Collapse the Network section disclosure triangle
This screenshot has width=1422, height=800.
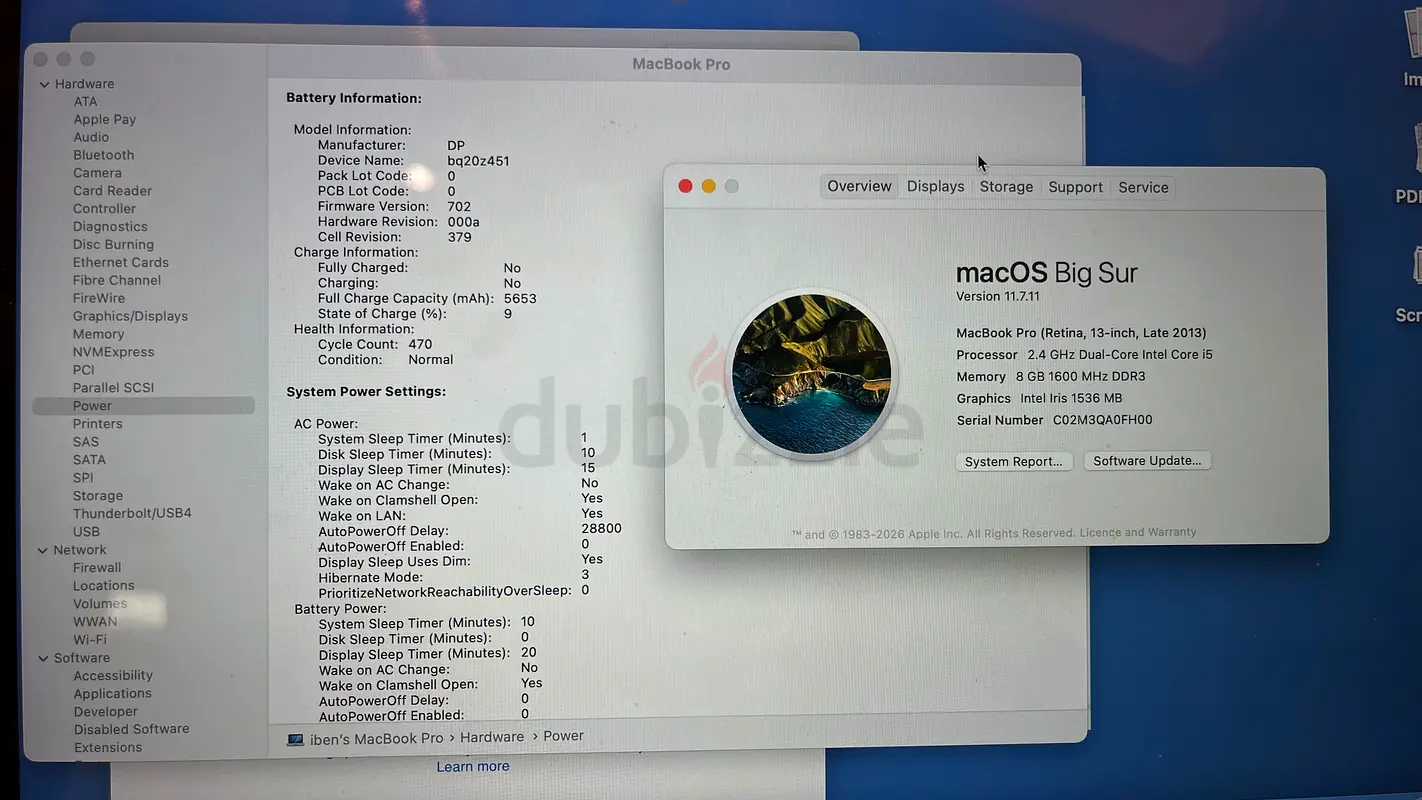[x=44, y=550]
